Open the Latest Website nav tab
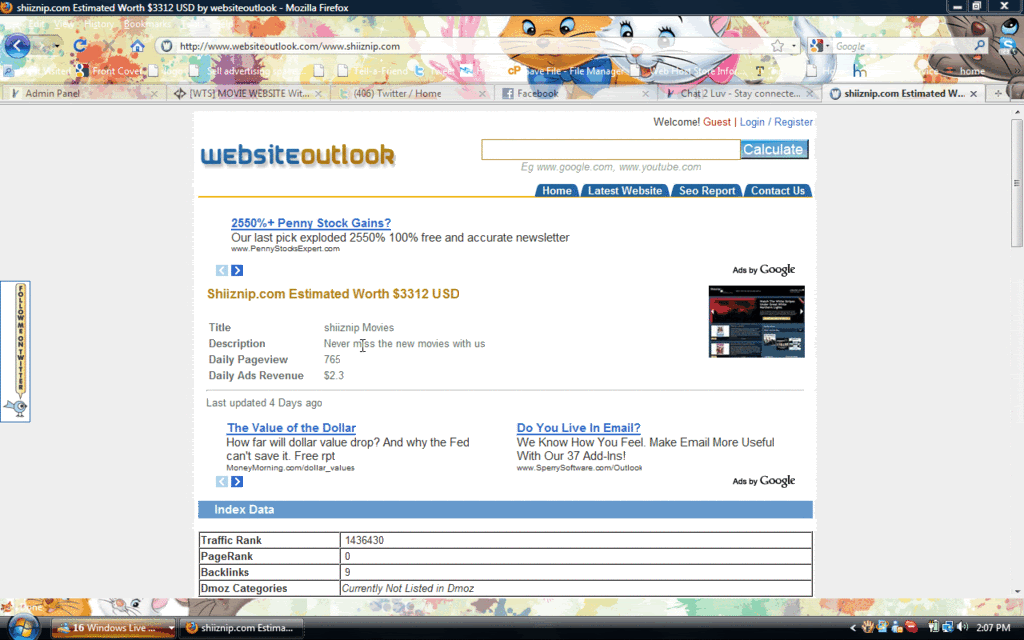This screenshot has width=1024, height=640. pos(625,191)
